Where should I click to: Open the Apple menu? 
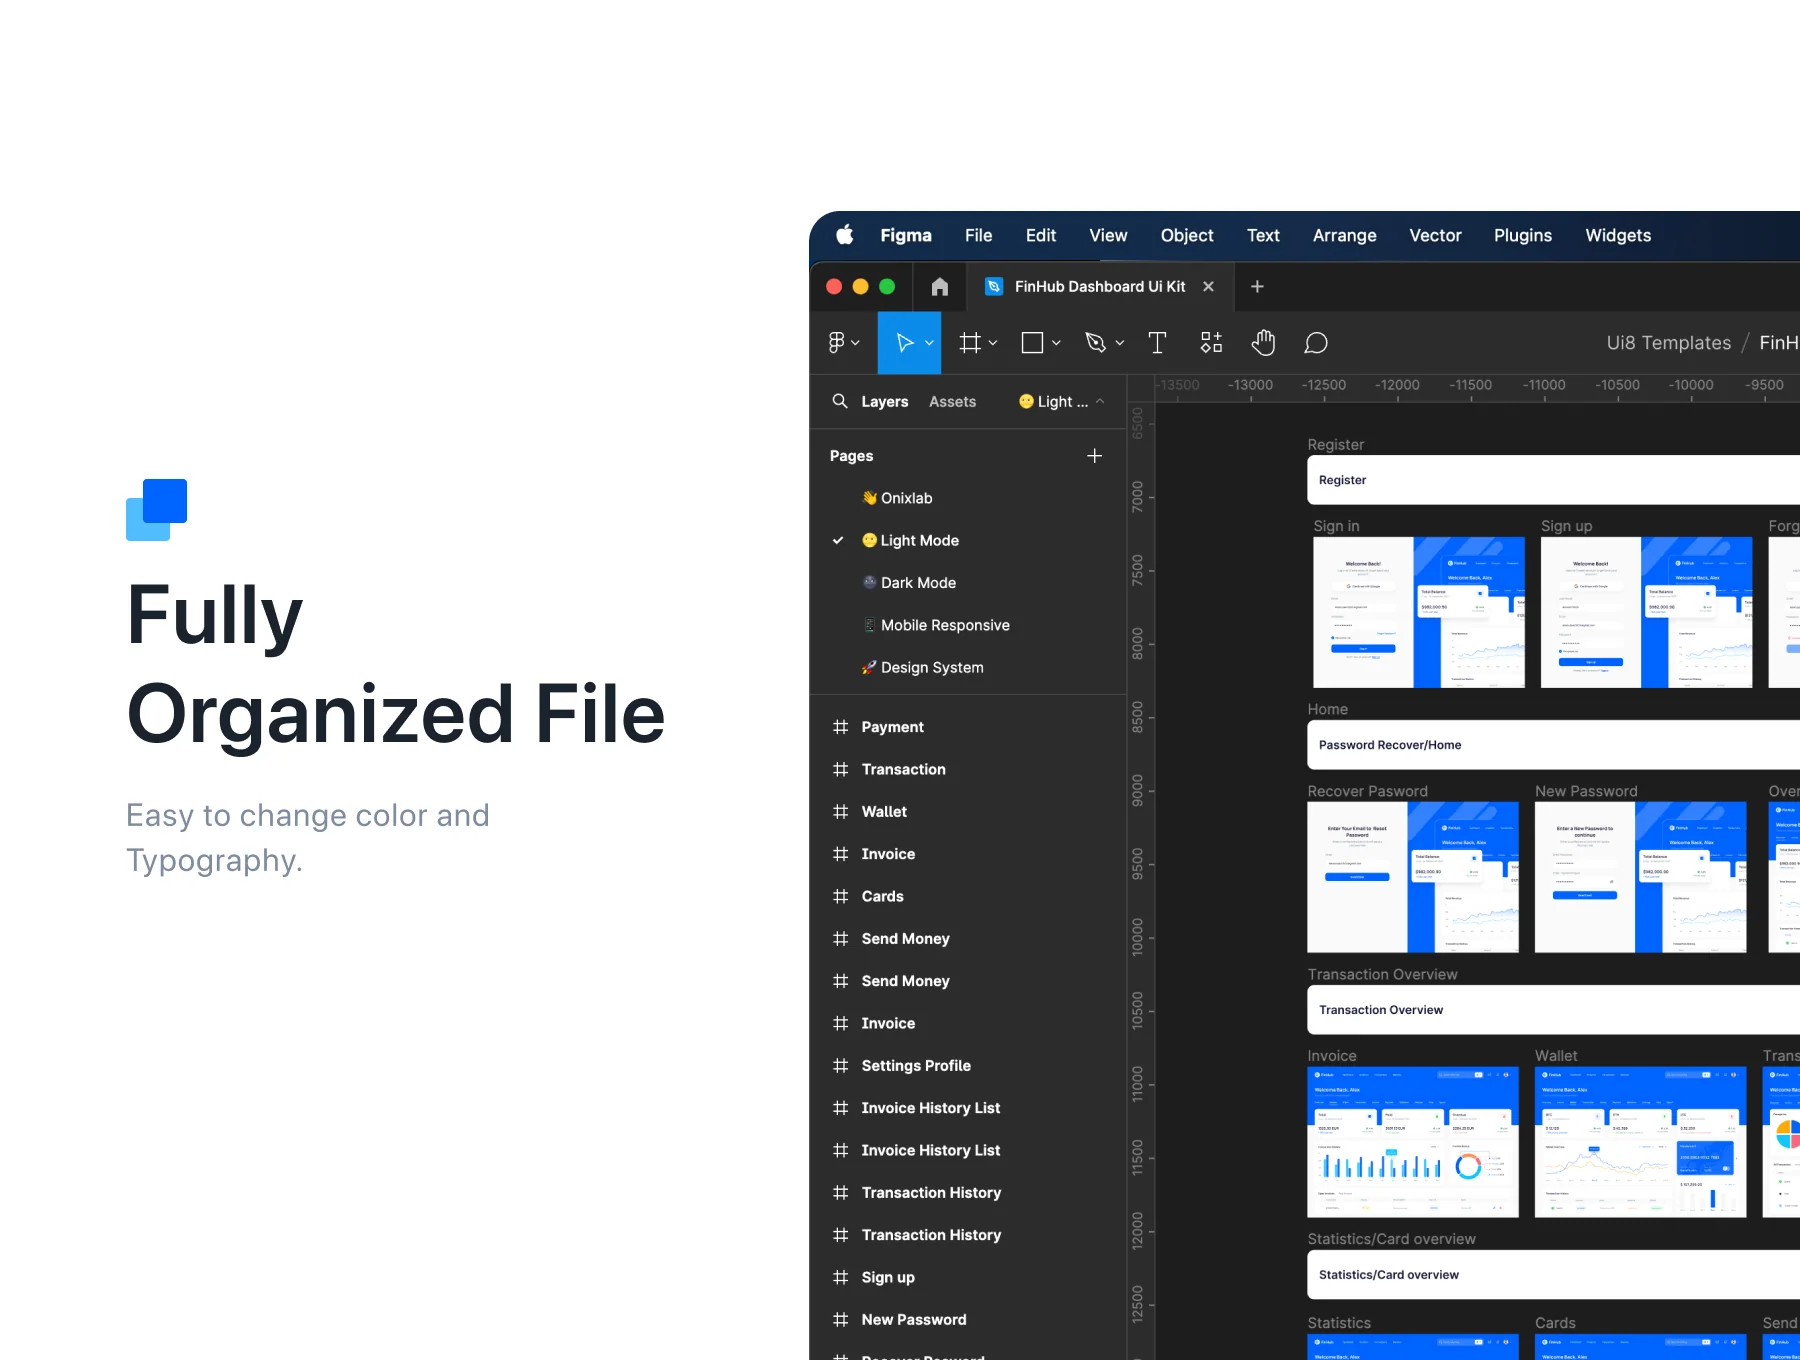(845, 235)
